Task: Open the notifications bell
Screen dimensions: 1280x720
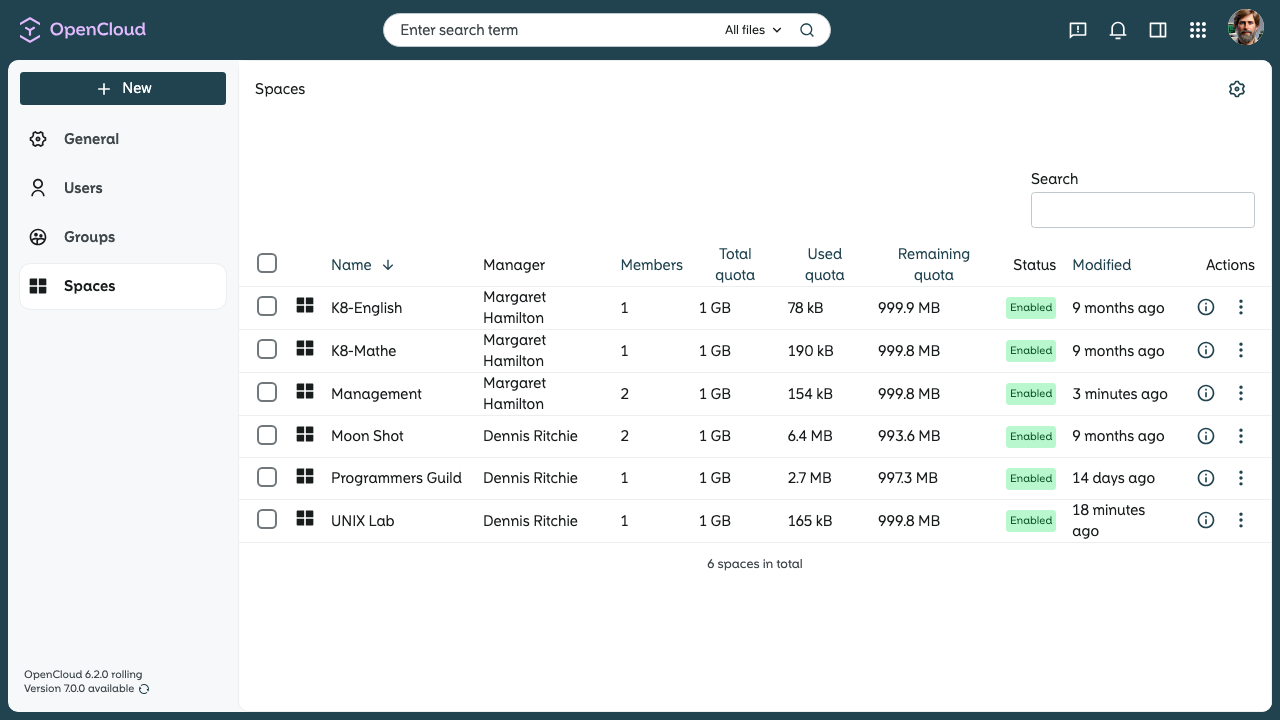Action: point(1118,30)
